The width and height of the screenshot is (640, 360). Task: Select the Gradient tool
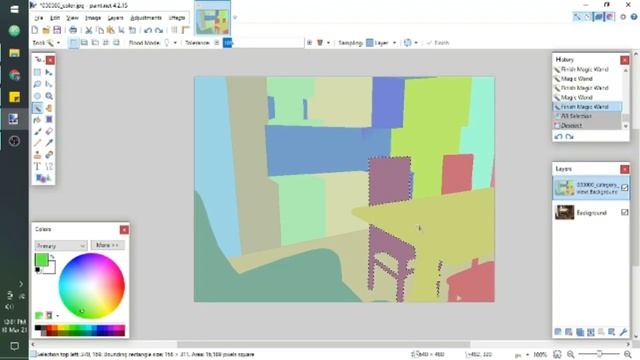click(49, 120)
